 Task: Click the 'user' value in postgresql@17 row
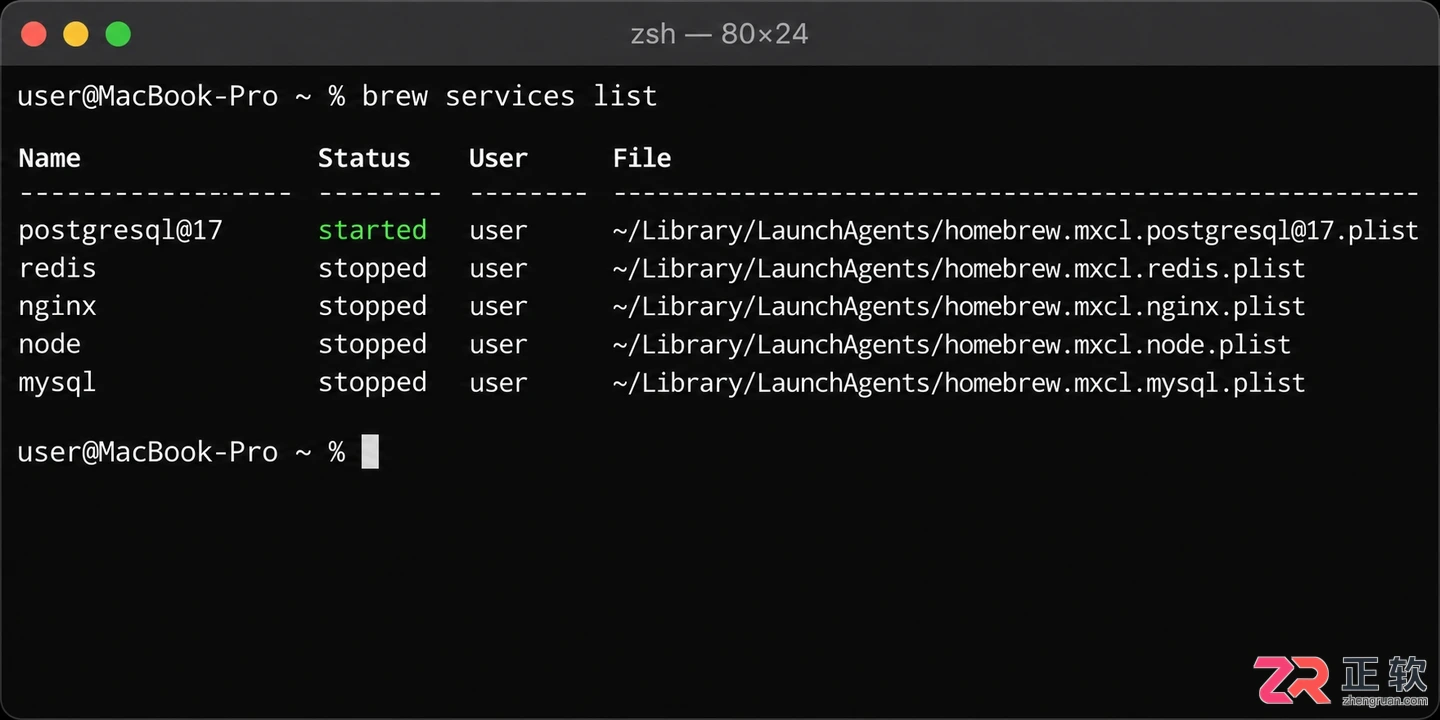498,232
